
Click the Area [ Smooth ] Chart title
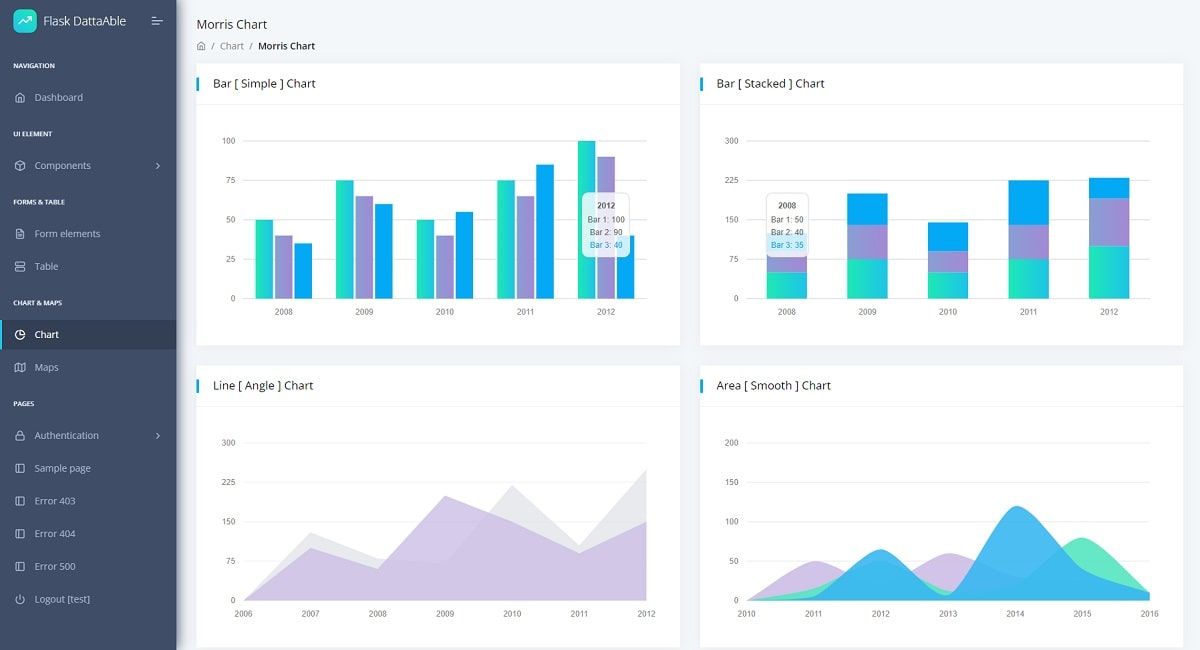click(x=773, y=386)
